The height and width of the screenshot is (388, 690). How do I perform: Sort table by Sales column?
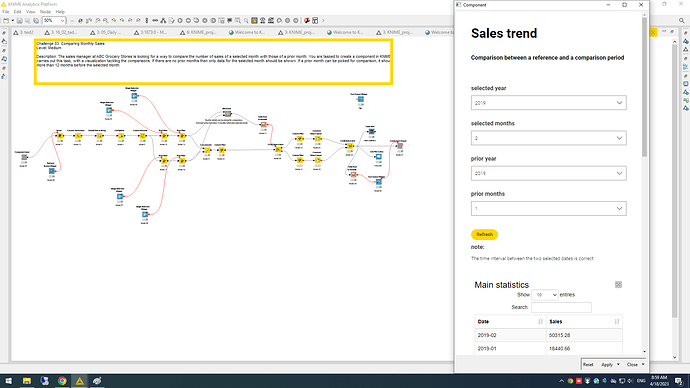point(584,322)
